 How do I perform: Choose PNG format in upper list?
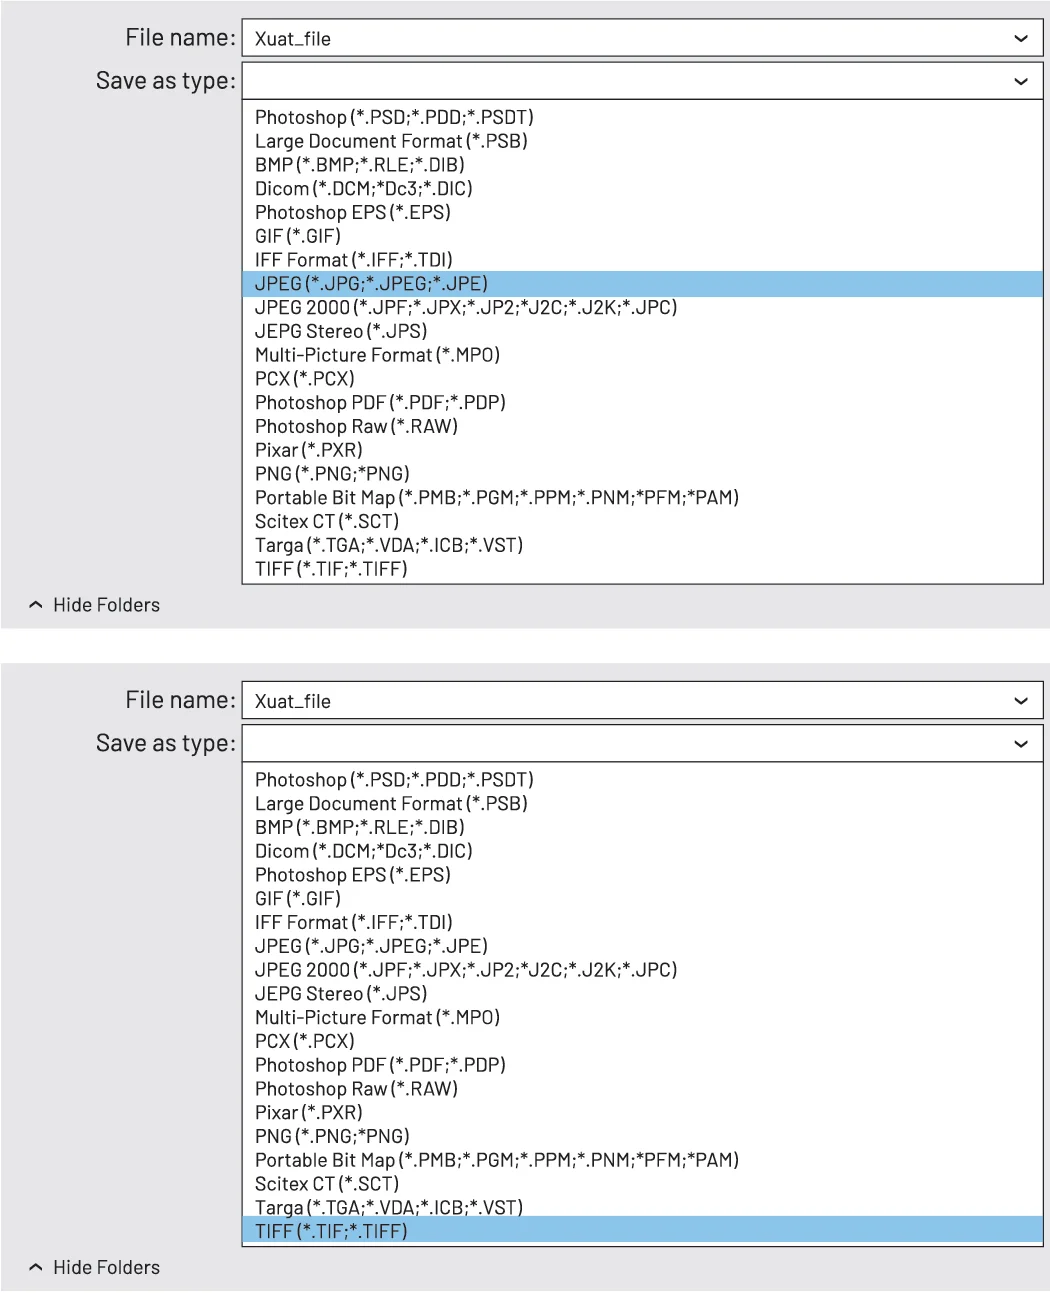click(332, 474)
